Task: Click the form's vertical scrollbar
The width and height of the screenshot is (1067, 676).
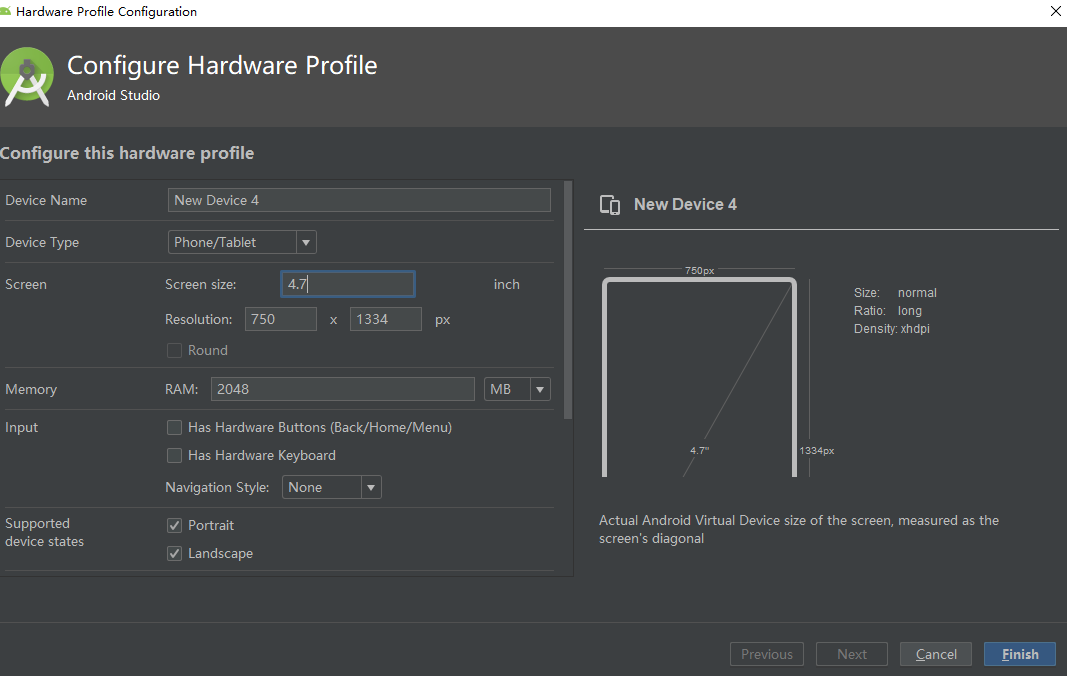Action: tap(568, 300)
